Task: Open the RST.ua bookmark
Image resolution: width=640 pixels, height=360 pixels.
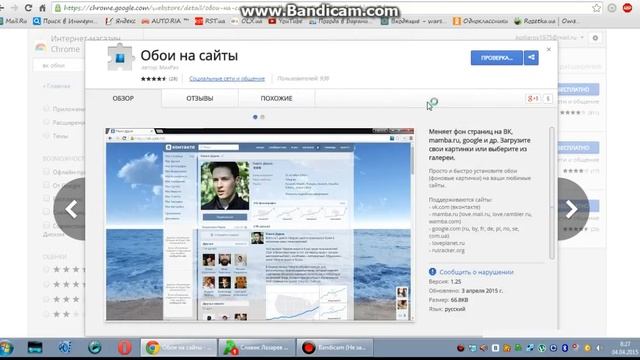Action: (210, 21)
